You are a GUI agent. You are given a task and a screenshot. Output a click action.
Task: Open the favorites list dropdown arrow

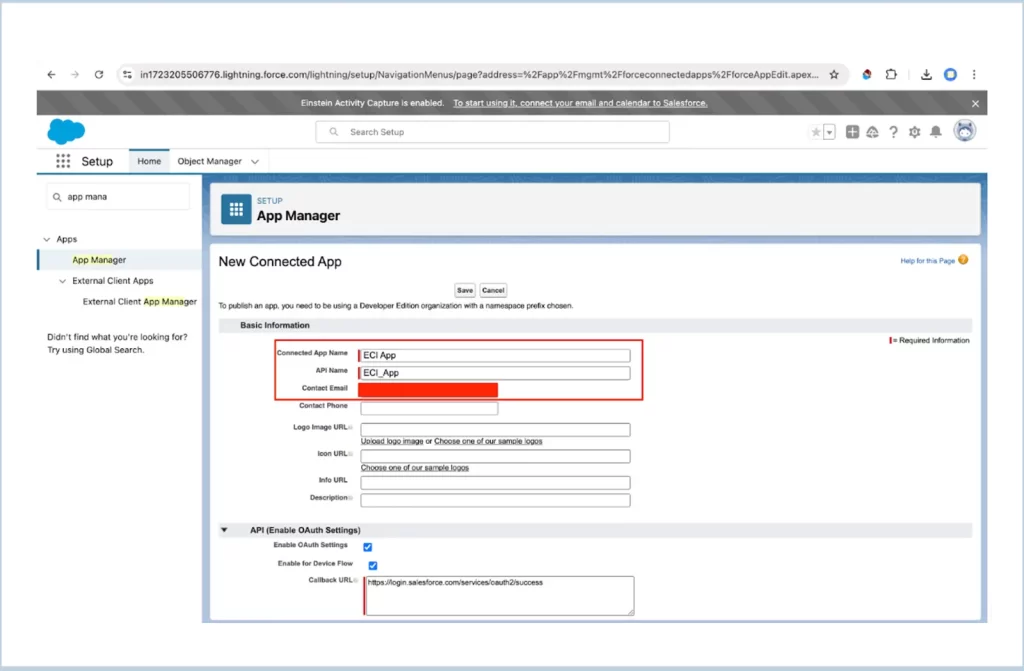(829, 132)
